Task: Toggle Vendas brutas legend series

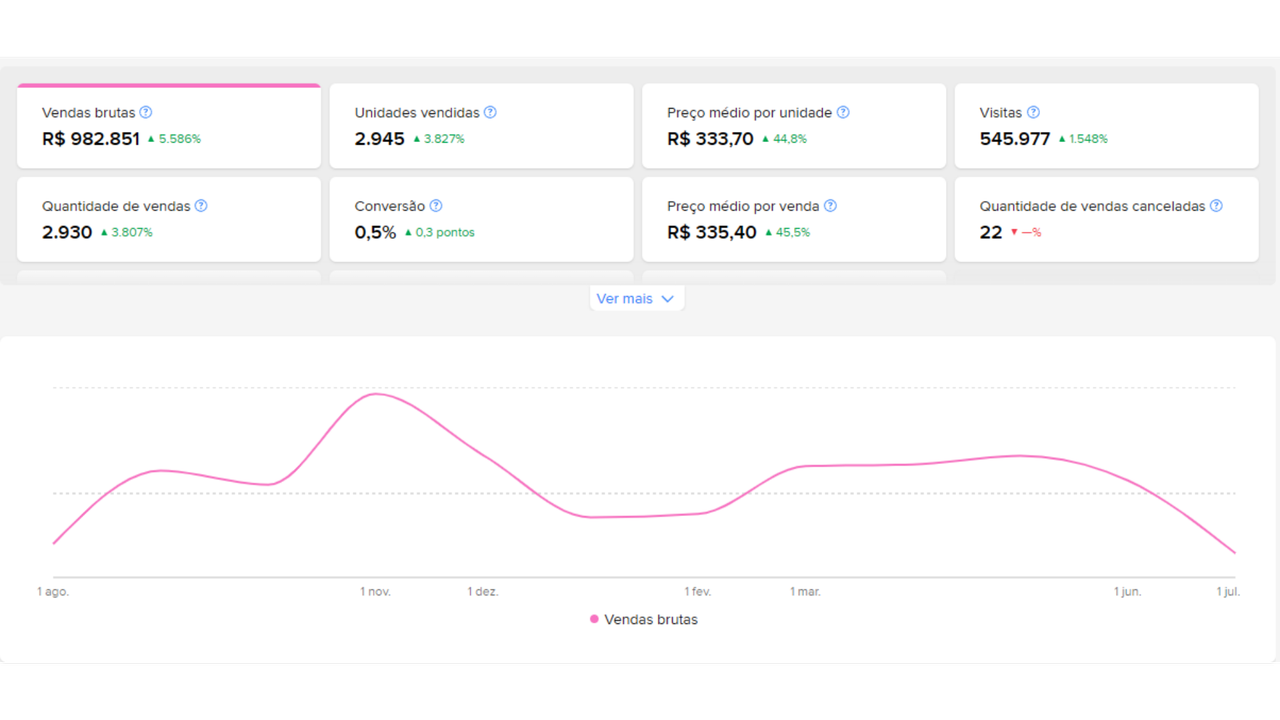Action: click(644, 620)
